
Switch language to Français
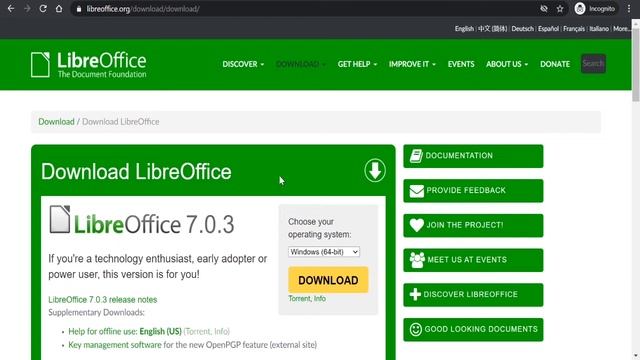pos(574,29)
